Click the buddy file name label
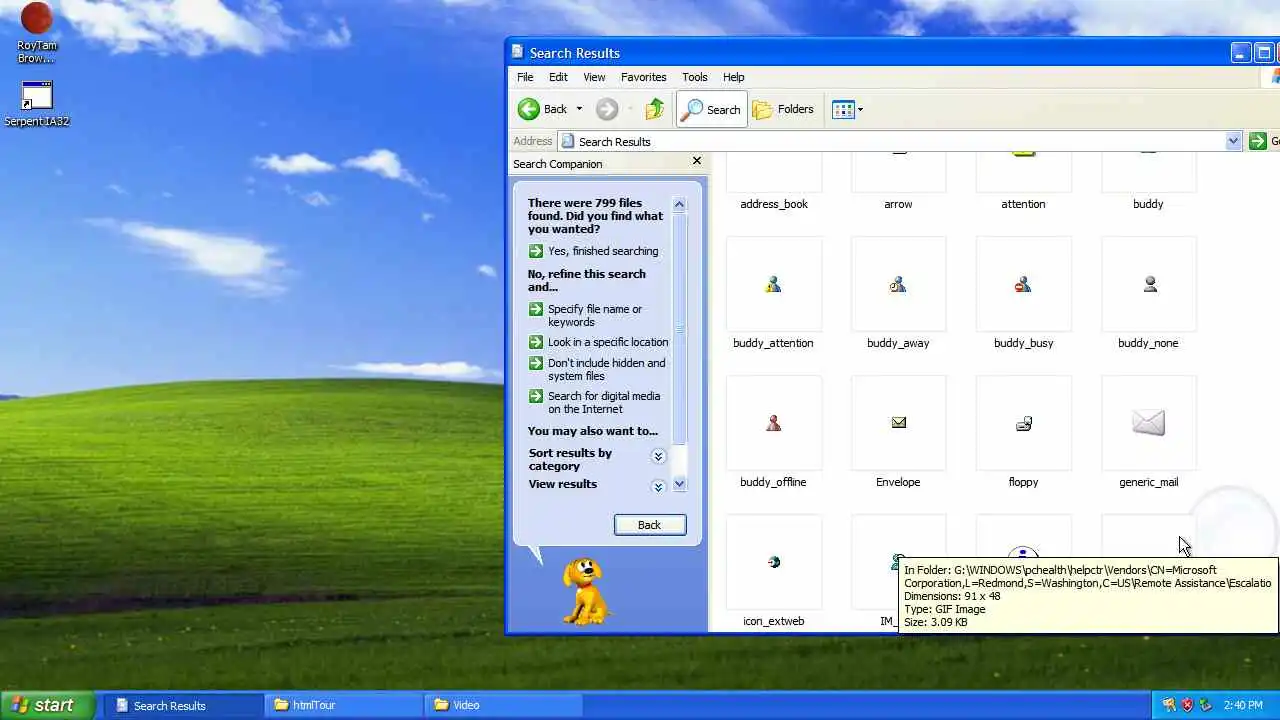Screen dimensions: 1280x720 pos(1148,204)
